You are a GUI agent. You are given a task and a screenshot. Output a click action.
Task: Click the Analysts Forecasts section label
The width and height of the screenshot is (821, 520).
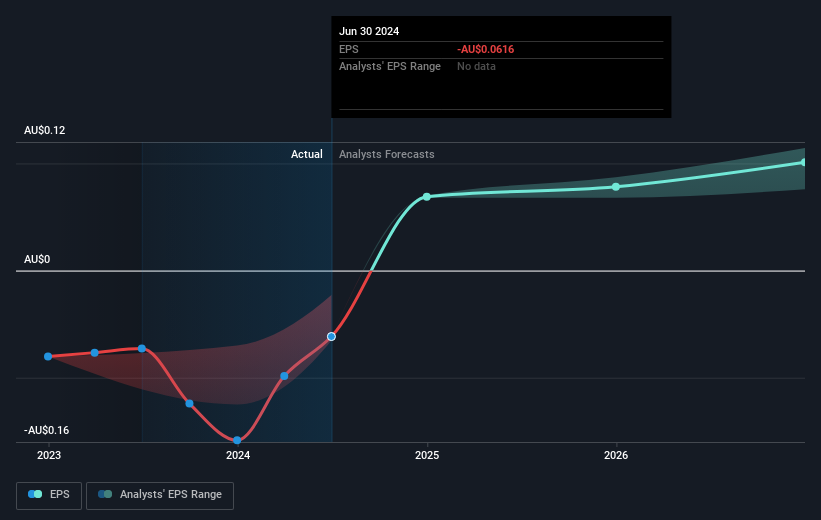386,154
